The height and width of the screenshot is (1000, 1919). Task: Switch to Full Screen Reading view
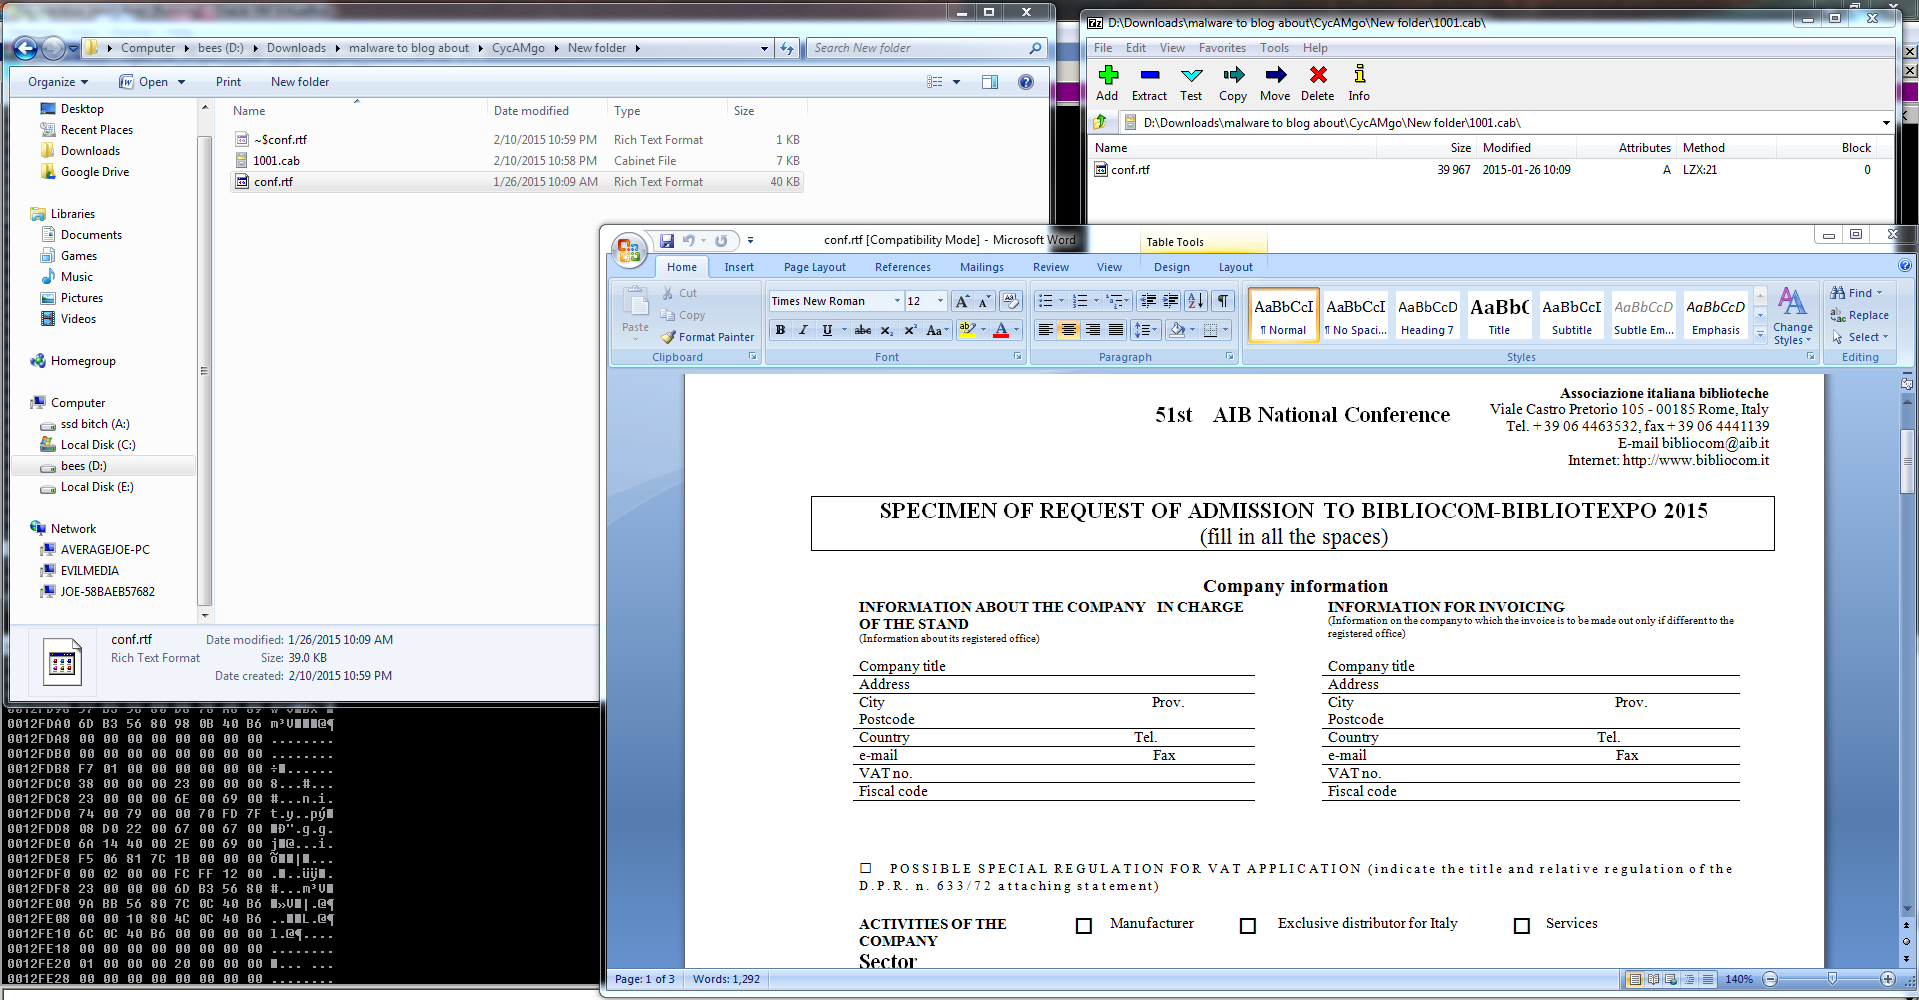(1653, 979)
